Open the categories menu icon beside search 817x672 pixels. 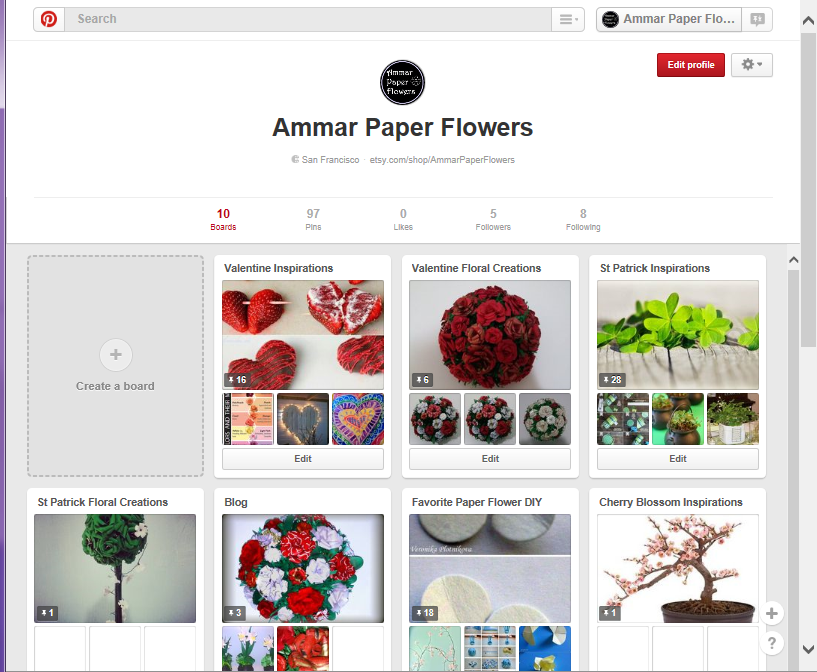click(568, 19)
